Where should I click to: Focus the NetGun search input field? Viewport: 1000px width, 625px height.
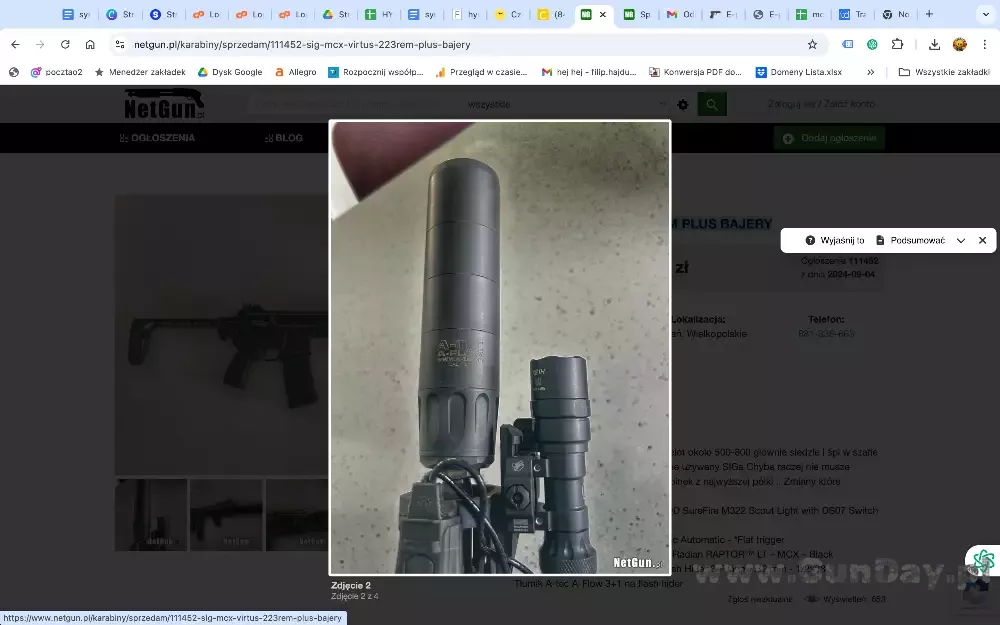[x=354, y=104]
